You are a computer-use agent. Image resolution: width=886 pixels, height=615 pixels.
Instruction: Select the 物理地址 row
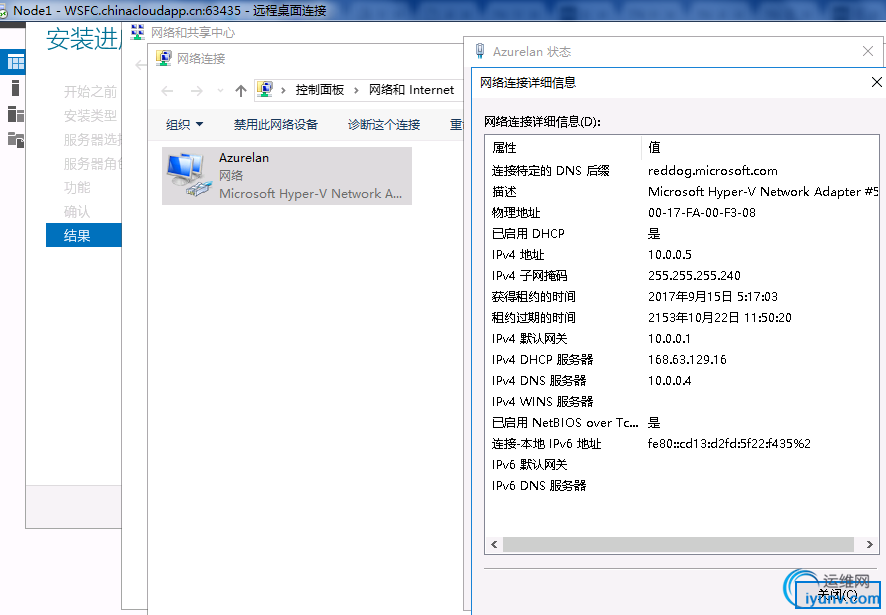(681, 213)
